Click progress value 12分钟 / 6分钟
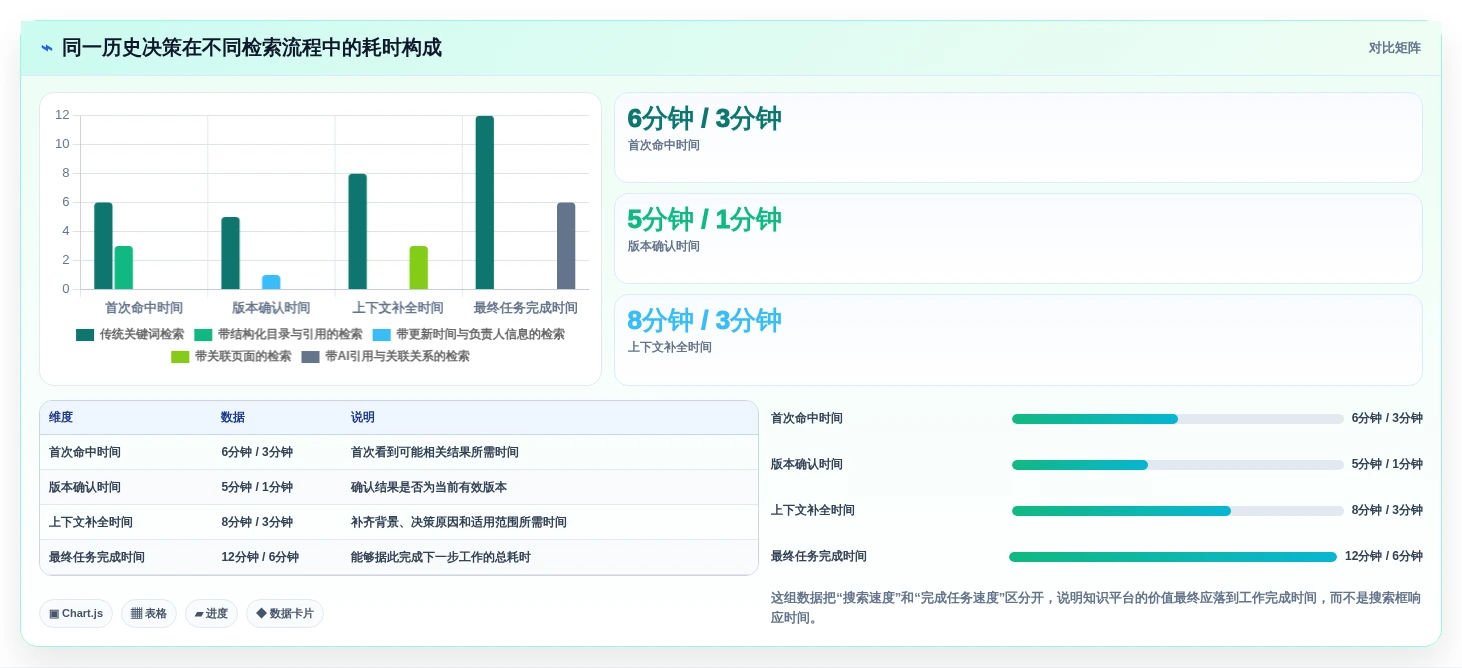 (1384, 556)
